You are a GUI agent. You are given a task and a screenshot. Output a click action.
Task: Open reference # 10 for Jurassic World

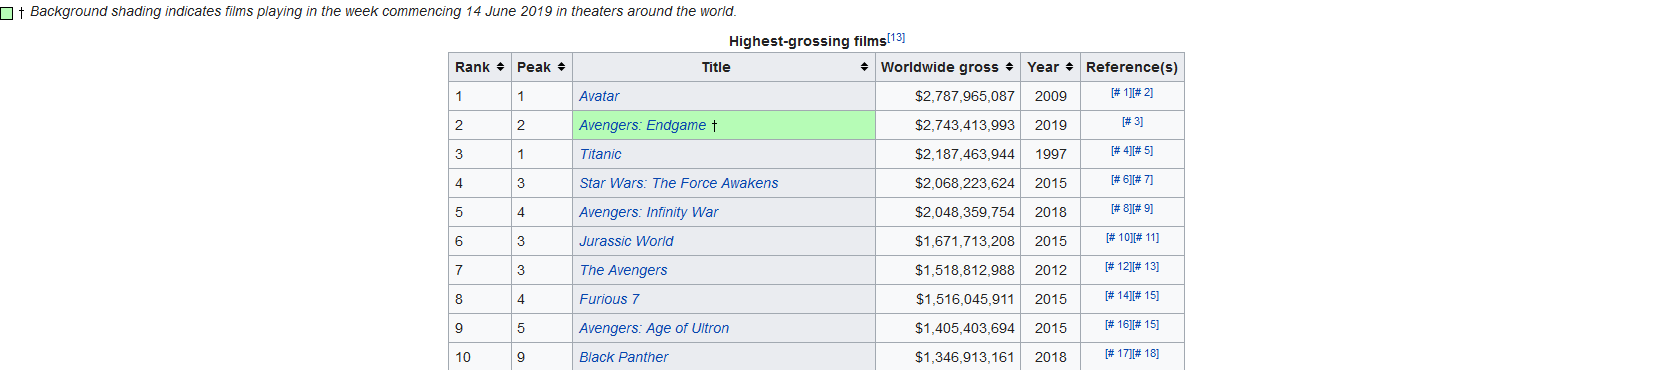pyautogui.click(x=1119, y=237)
